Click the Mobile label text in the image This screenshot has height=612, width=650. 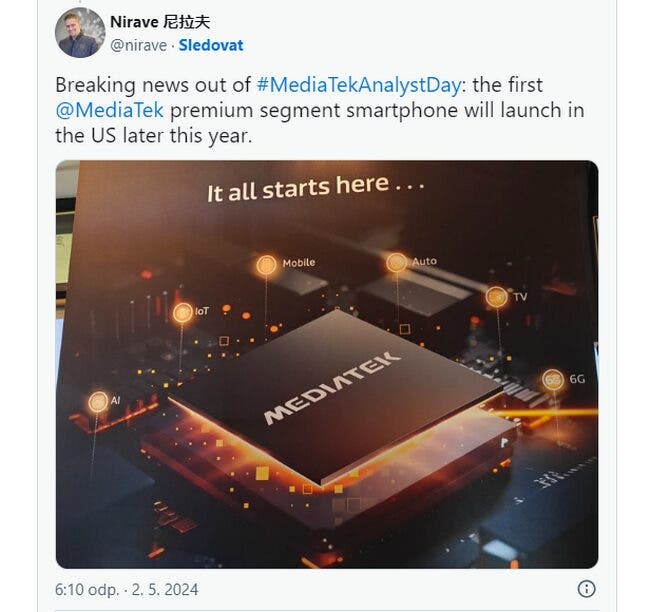point(299,262)
